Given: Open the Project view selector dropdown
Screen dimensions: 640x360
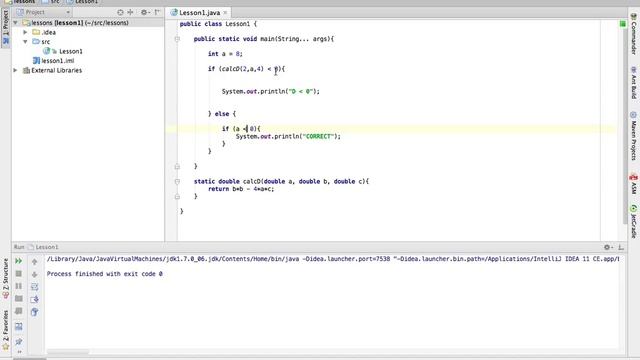Looking at the screenshot, I should 43,12.
